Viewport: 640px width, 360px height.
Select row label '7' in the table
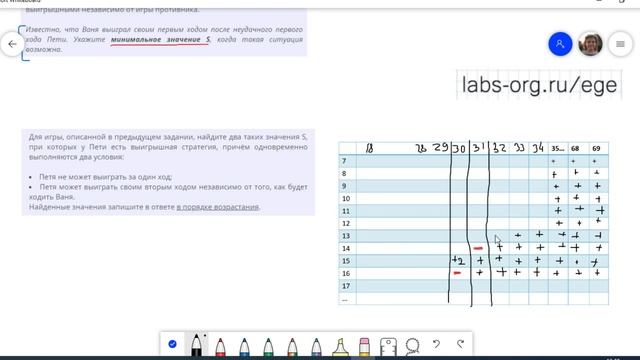point(344,161)
